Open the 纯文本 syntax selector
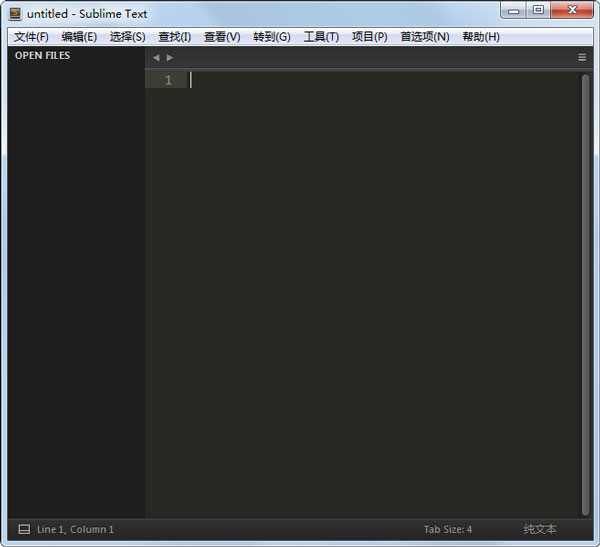Screen dimensions: 600x547 pyautogui.click(x=540, y=529)
